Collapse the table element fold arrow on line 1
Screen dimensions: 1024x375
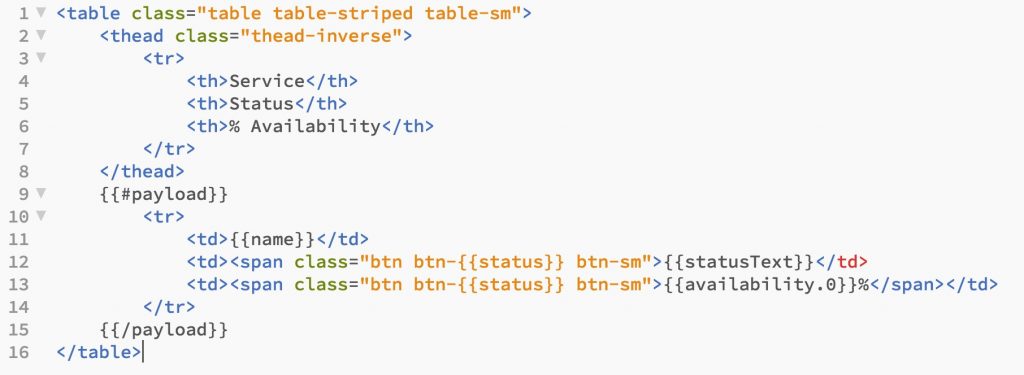coord(41,12)
